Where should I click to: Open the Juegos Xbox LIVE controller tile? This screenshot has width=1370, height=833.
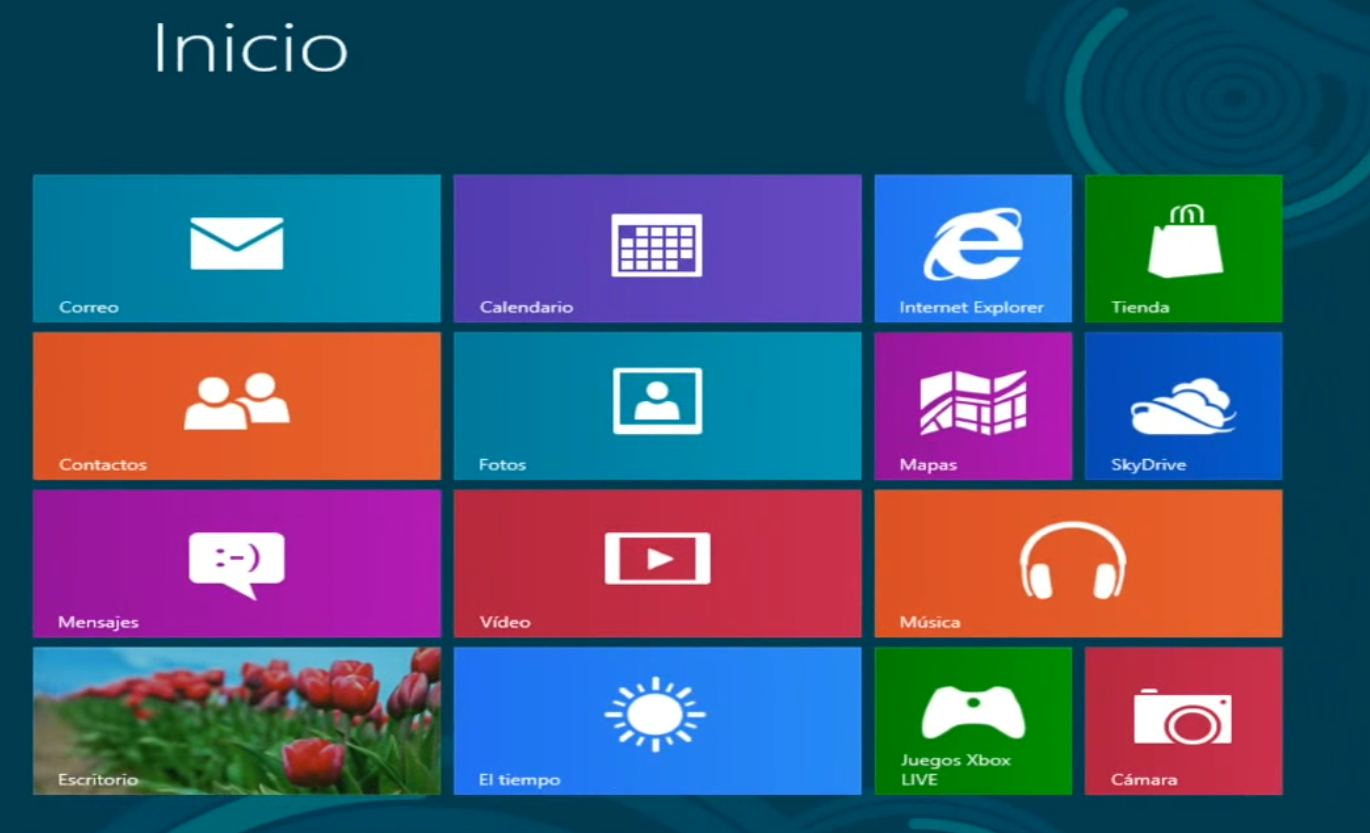coord(973,721)
